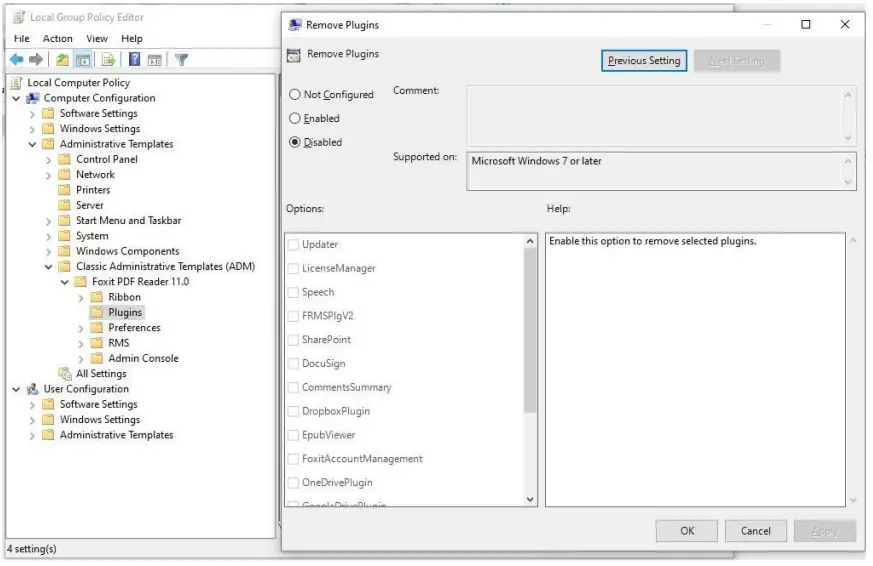Click the Ribbon folder icon
This screenshot has height=566, width=873.
(x=97, y=297)
